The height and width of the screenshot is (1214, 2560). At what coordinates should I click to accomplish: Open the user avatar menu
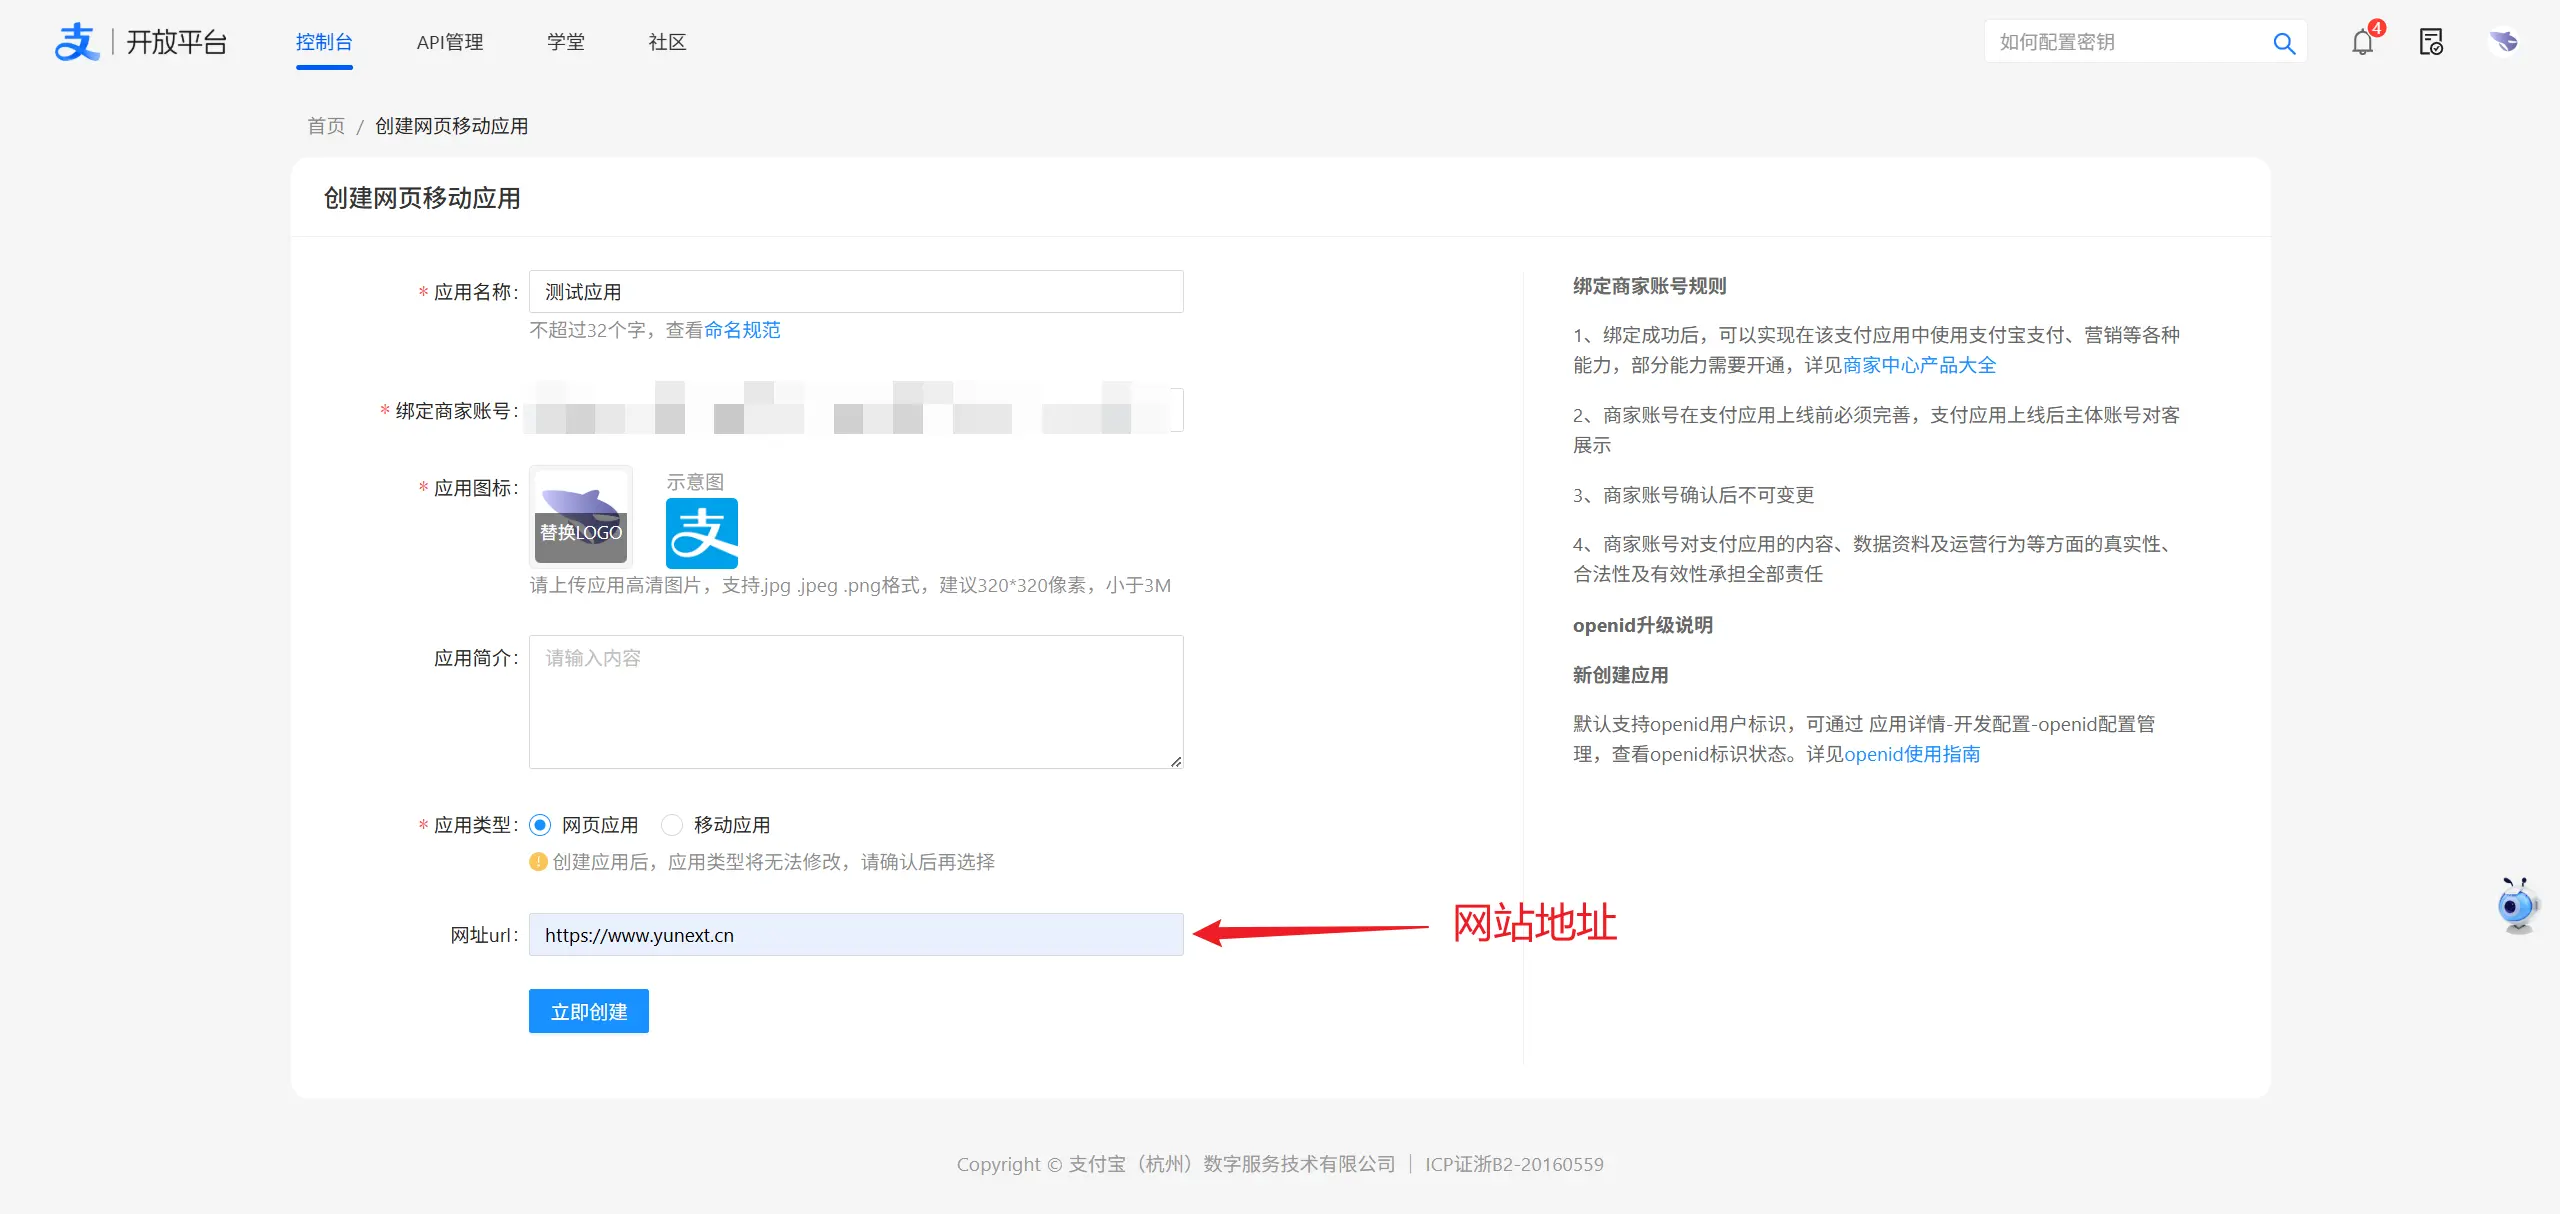point(2503,42)
